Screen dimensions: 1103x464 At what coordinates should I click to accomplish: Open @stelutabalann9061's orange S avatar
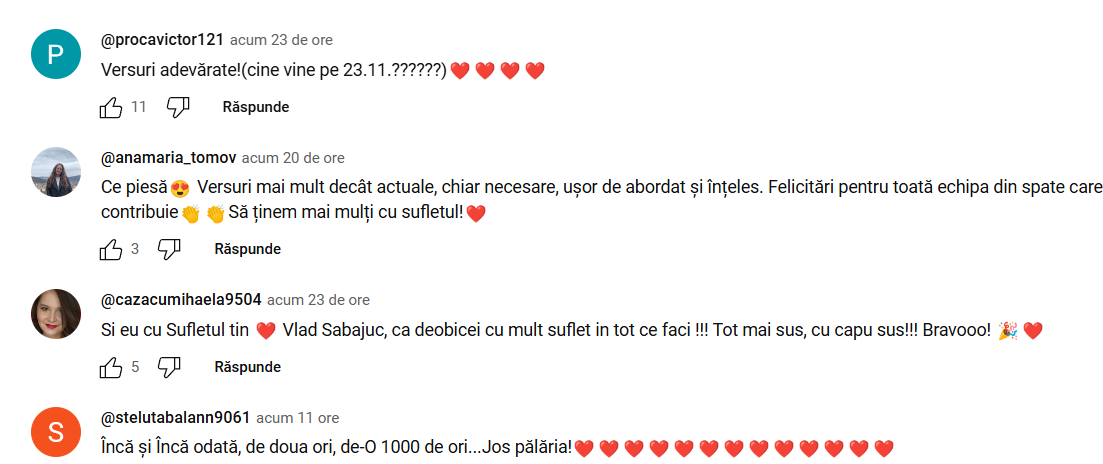[x=56, y=432]
